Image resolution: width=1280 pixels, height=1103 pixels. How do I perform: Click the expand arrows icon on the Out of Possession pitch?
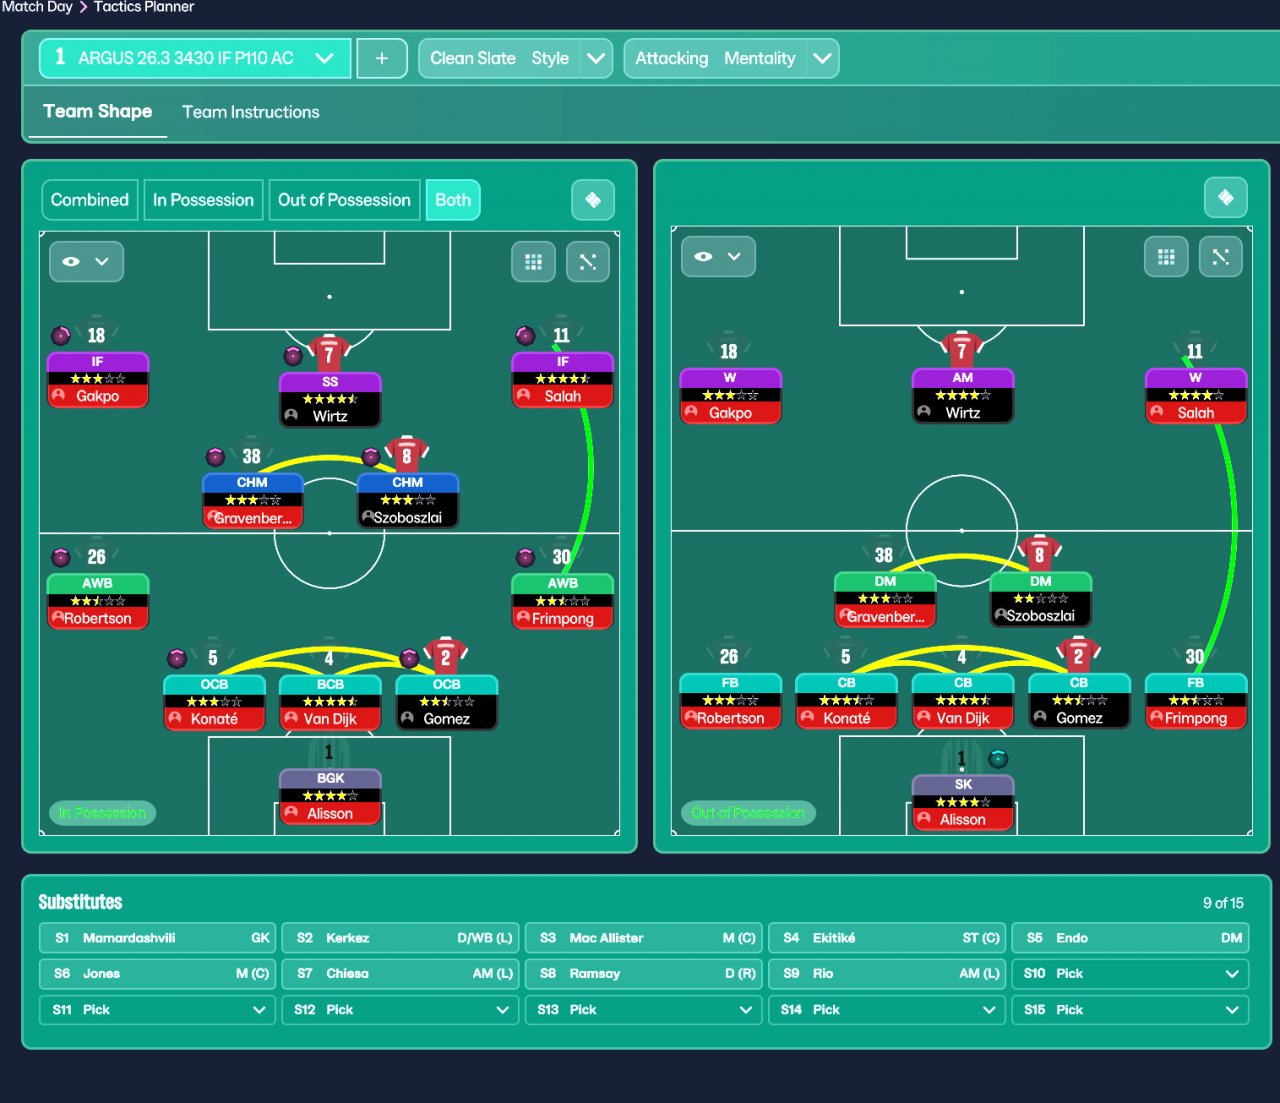click(1221, 257)
